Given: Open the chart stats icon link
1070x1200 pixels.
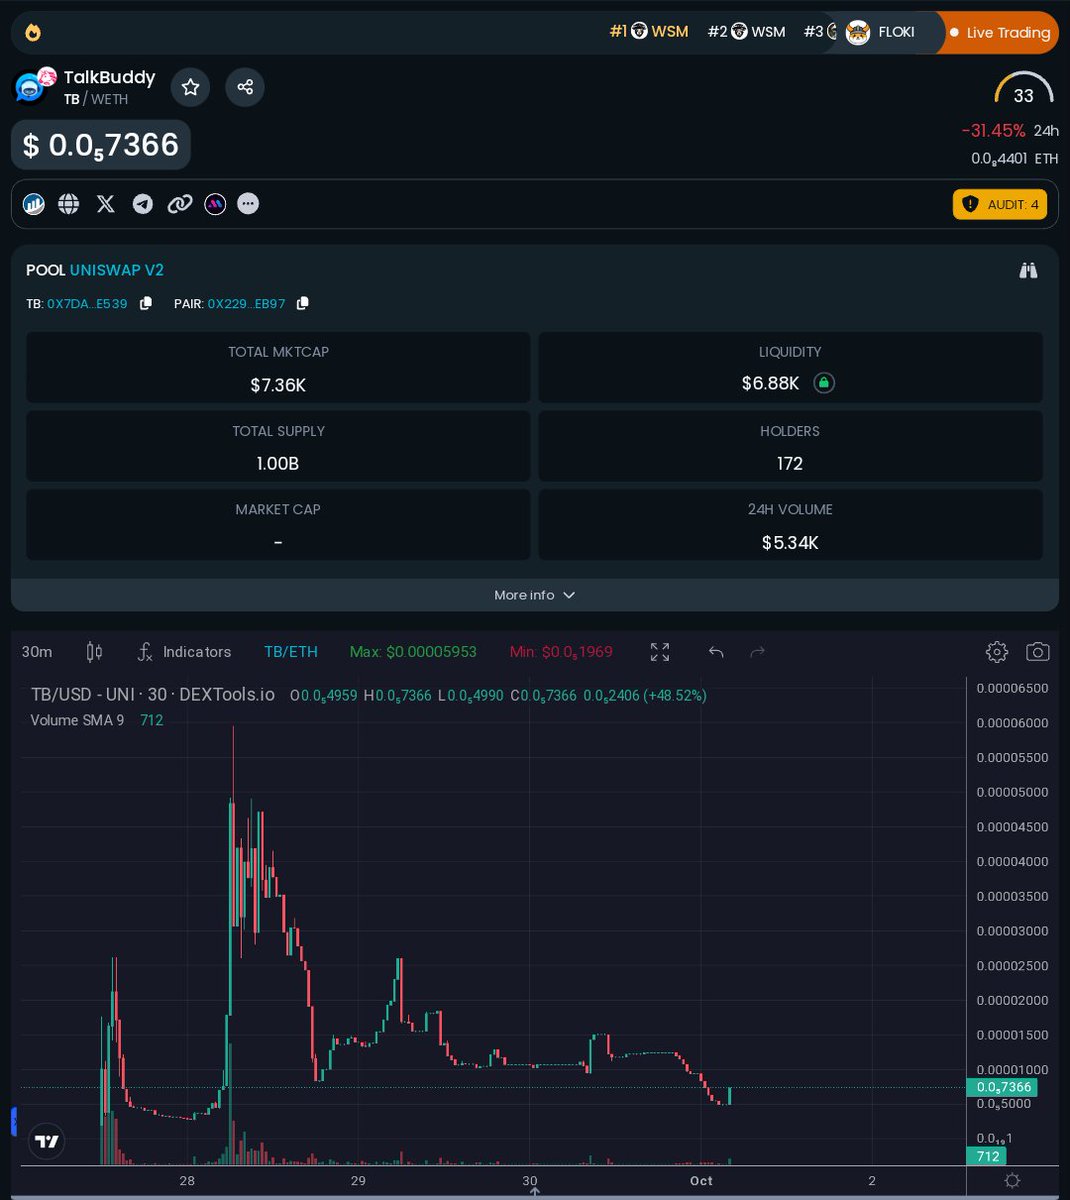Looking at the screenshot, I should click(x=33, y=204).
